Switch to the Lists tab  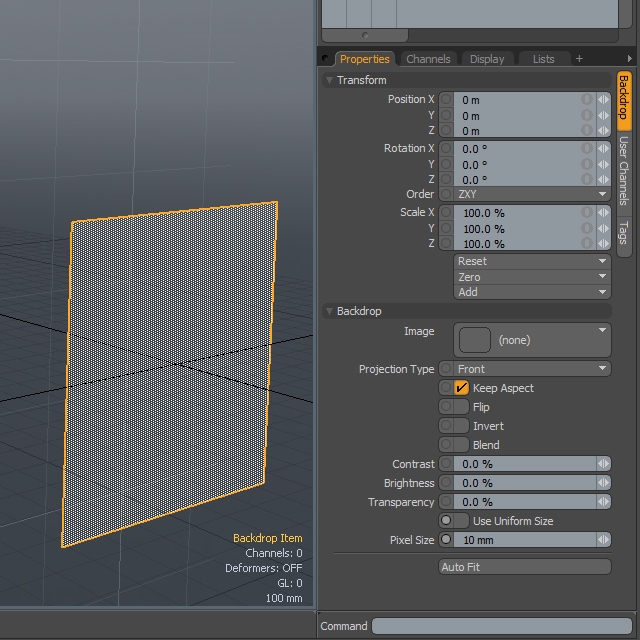[x=543, y=59]
